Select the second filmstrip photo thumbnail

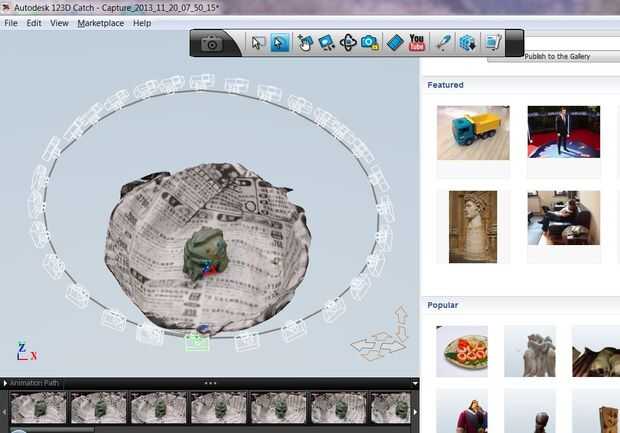98,408
